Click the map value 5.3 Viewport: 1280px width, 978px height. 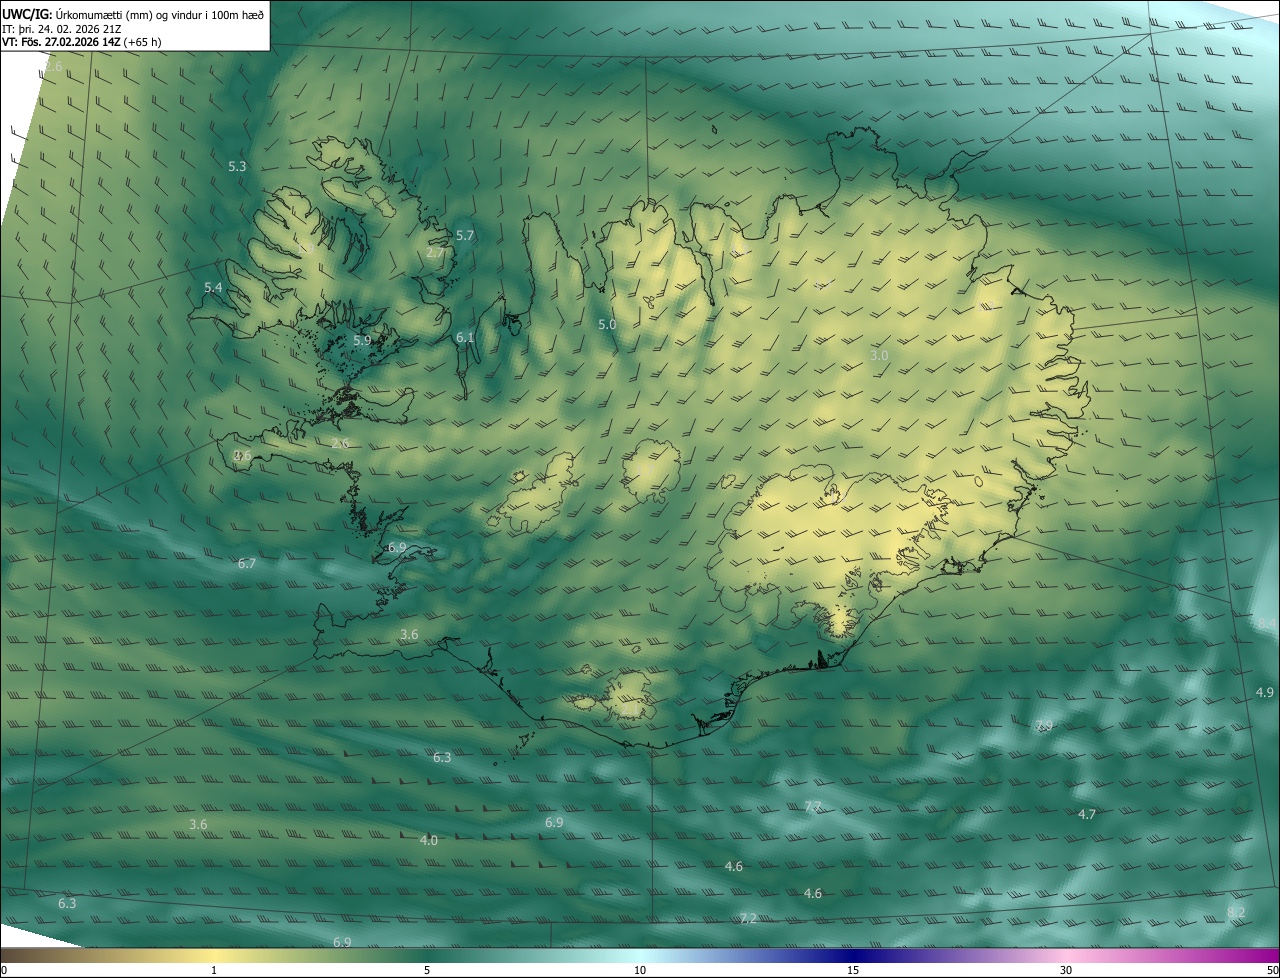pos(237,166)
